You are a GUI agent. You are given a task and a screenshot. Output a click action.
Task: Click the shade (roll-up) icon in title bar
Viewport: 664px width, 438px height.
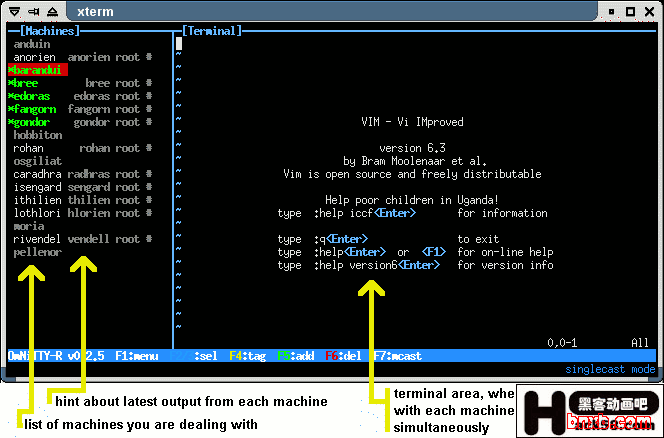click(54, 12)
